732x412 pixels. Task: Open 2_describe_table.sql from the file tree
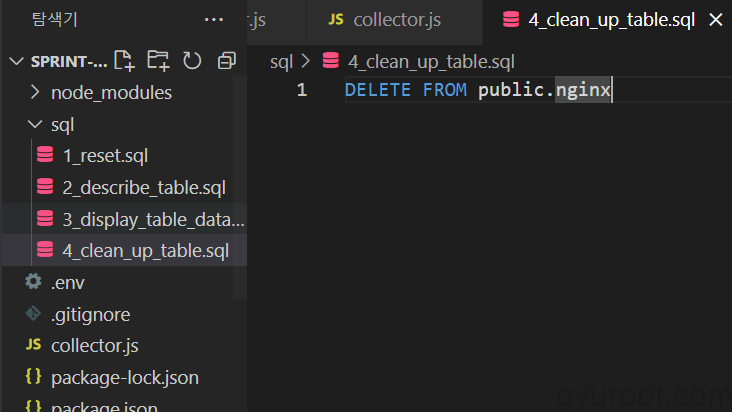click(143, 187)
